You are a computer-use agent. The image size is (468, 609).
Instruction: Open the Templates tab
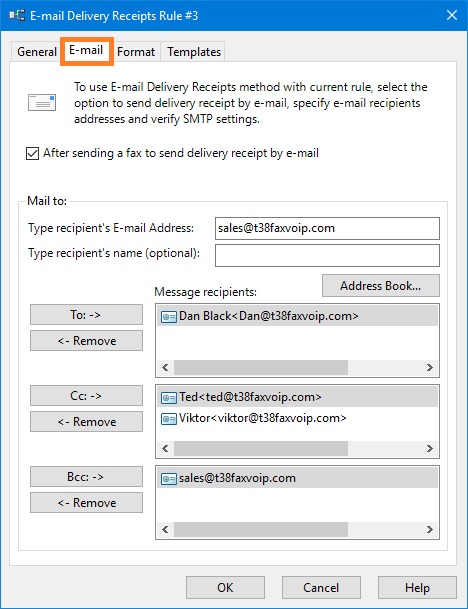click(x=194, y=52)
